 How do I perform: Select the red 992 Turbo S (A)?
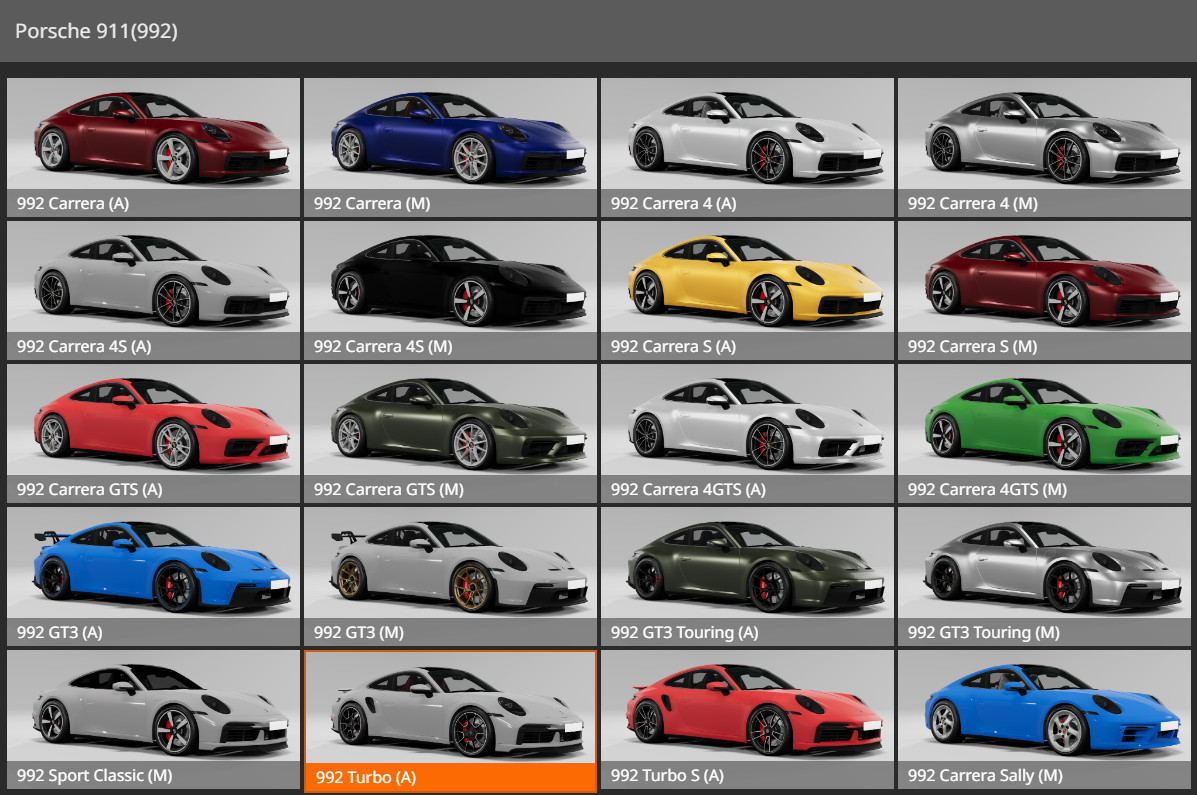pos(747,710)
